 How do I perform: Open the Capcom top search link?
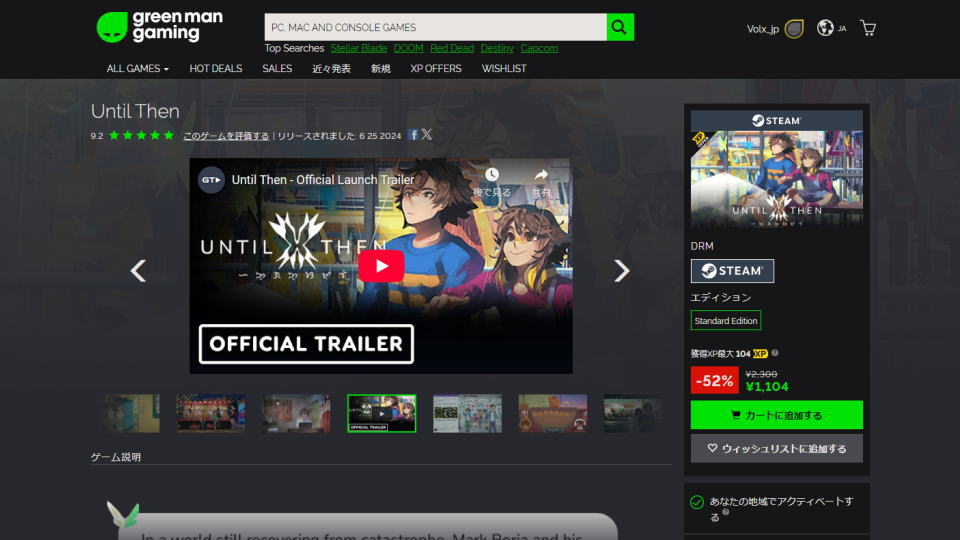(x=539, y=48)
